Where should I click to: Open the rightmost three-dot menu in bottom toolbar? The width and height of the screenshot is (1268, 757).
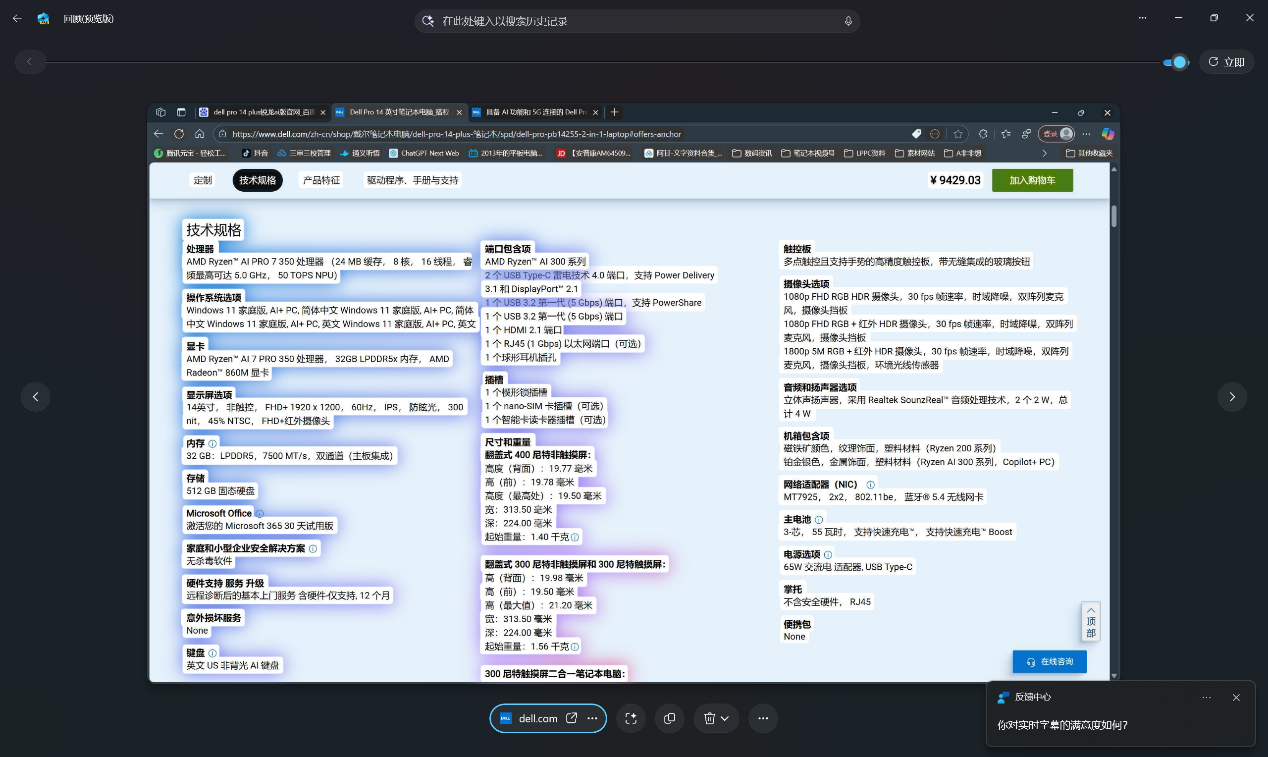click(763, 718)
